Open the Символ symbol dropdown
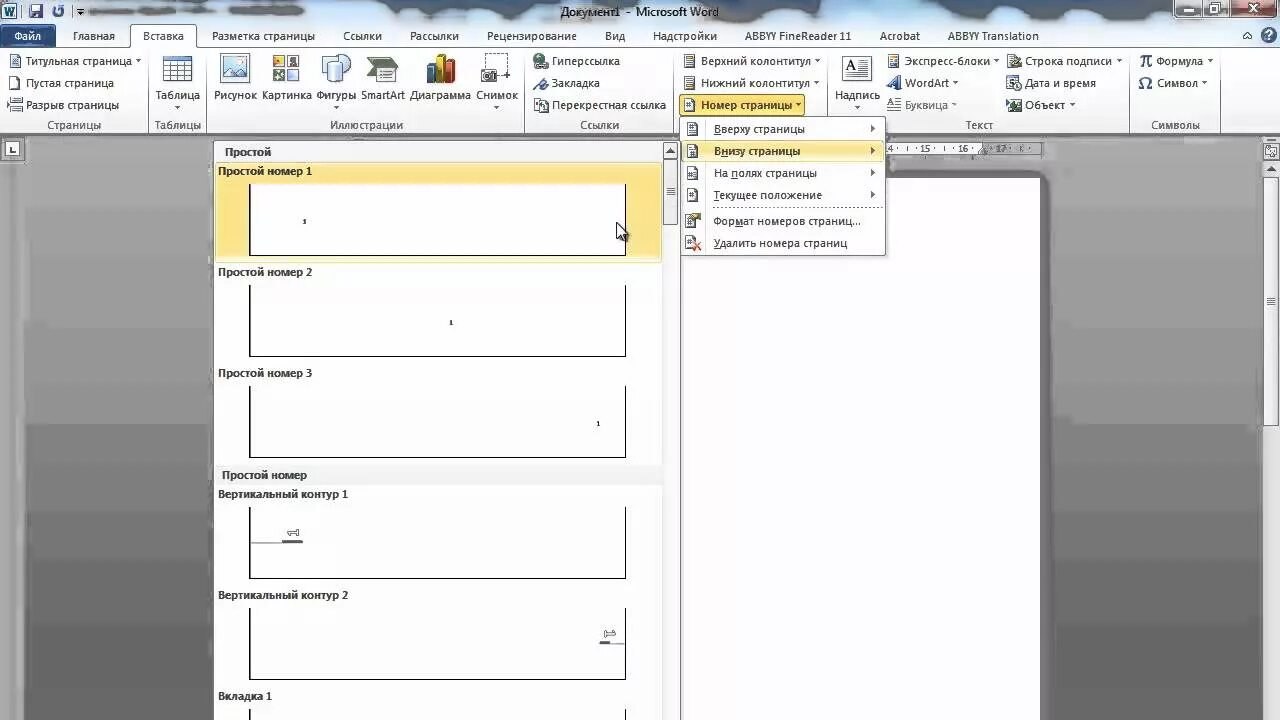 tap(1174, 83)
